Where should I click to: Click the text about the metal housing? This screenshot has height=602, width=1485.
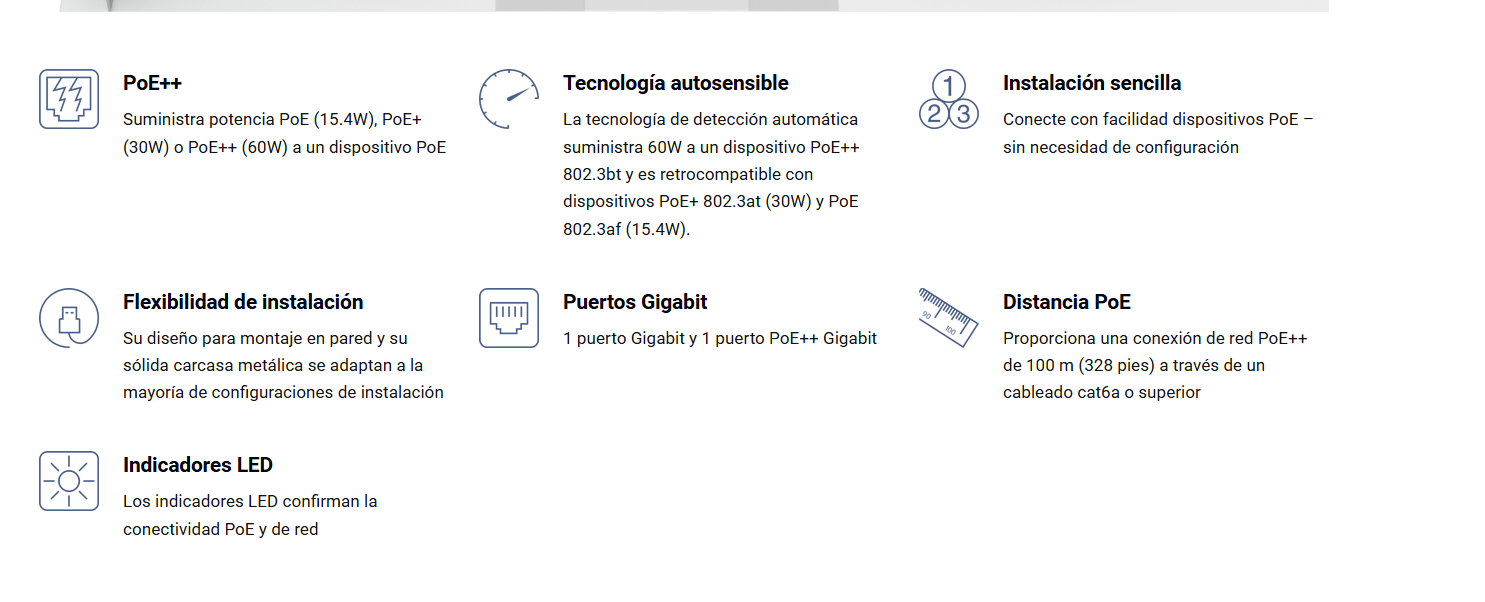coord(283,365)
